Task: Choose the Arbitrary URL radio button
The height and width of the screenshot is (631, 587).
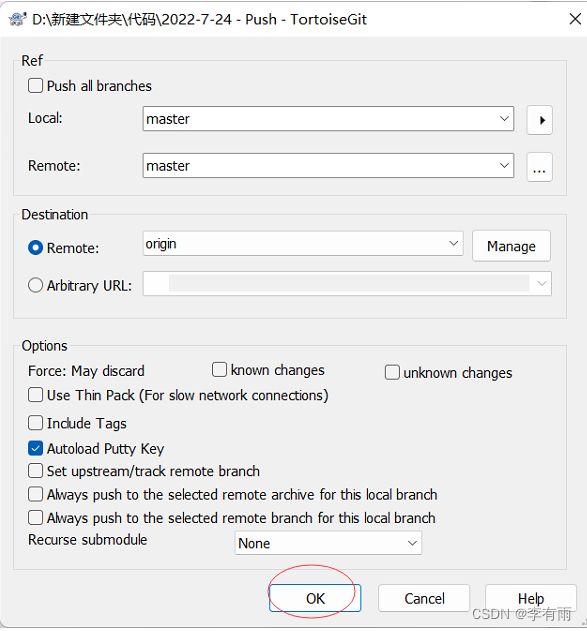Action: tap(35, 285)
